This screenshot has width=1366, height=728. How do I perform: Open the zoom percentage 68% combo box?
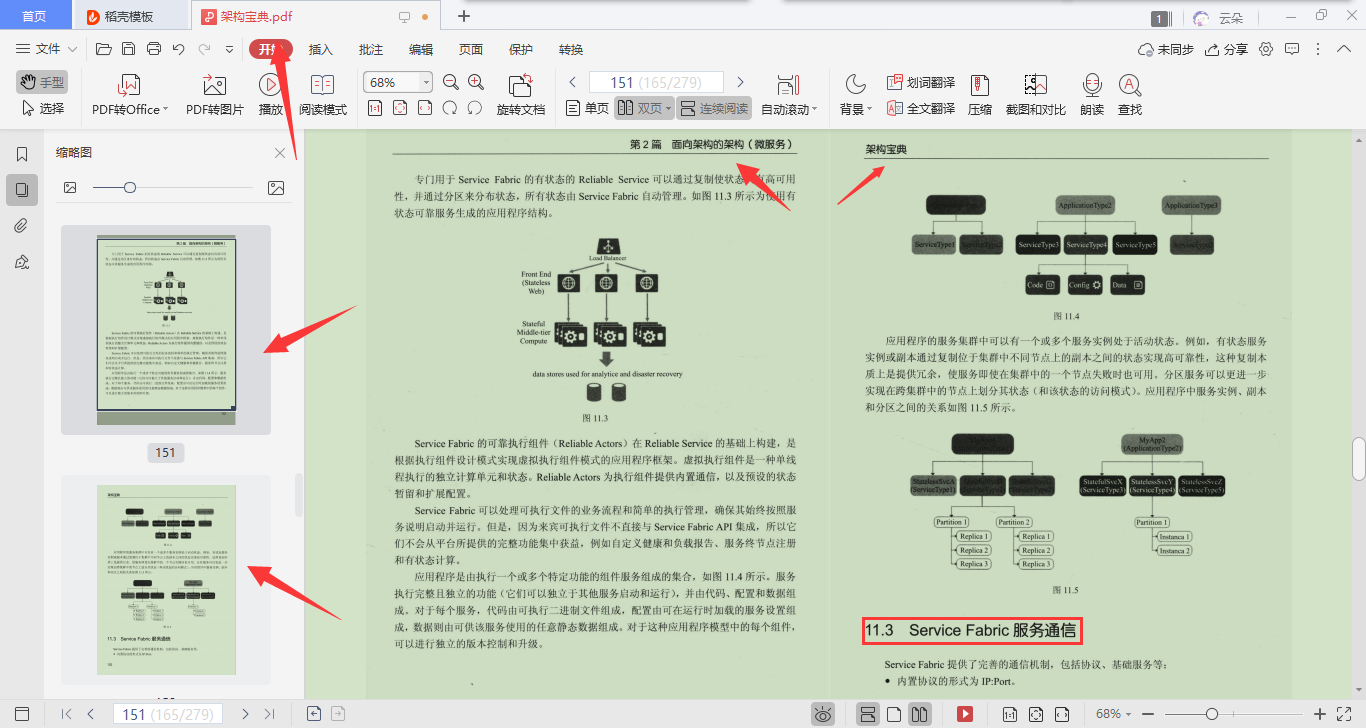[398, 82]
